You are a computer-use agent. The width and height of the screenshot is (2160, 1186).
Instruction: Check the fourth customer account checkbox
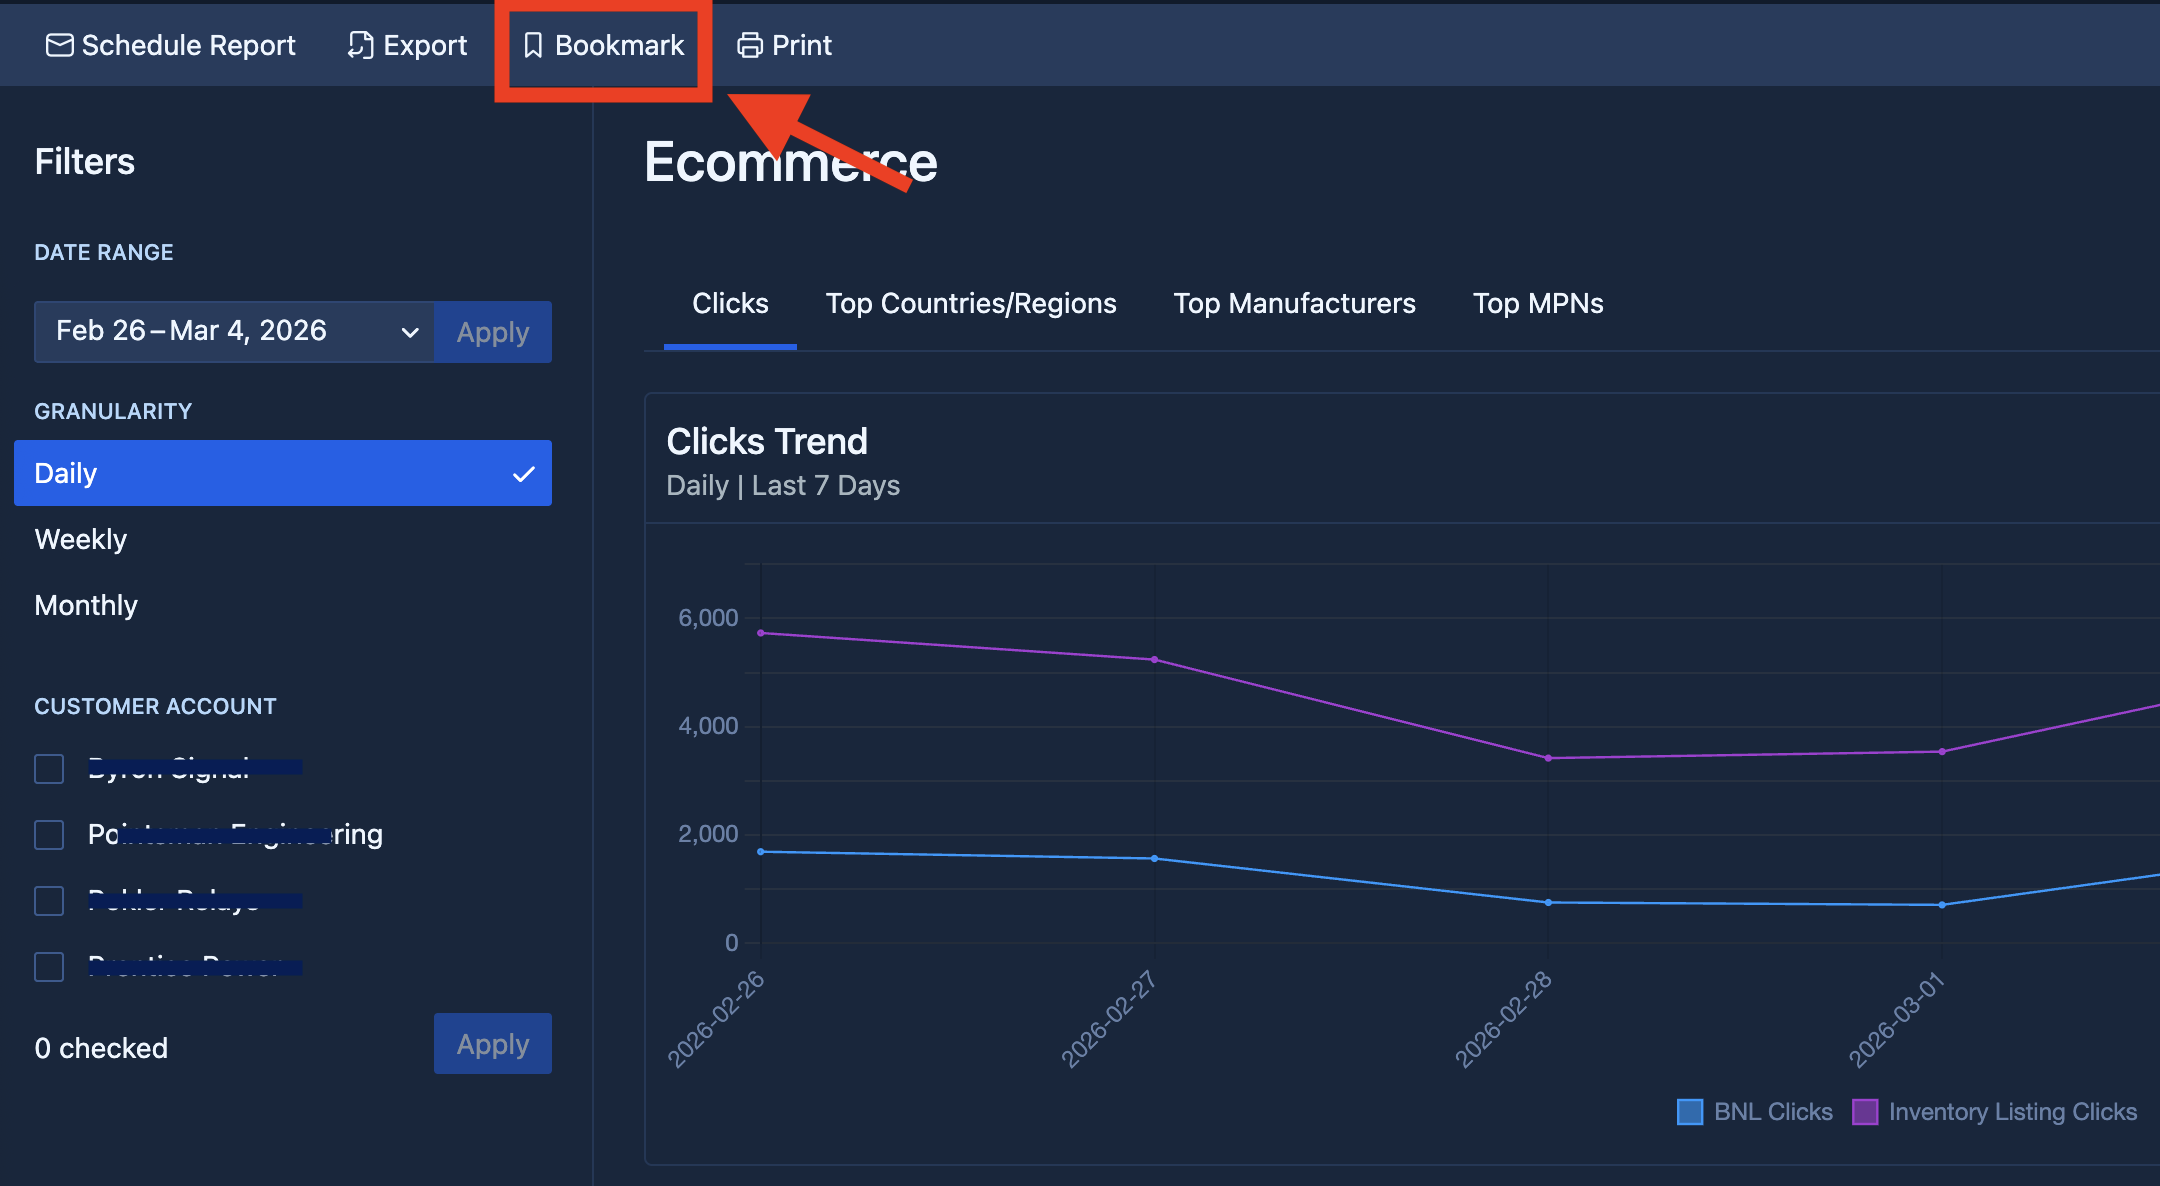pyautogui.click(x=49, y=967)
